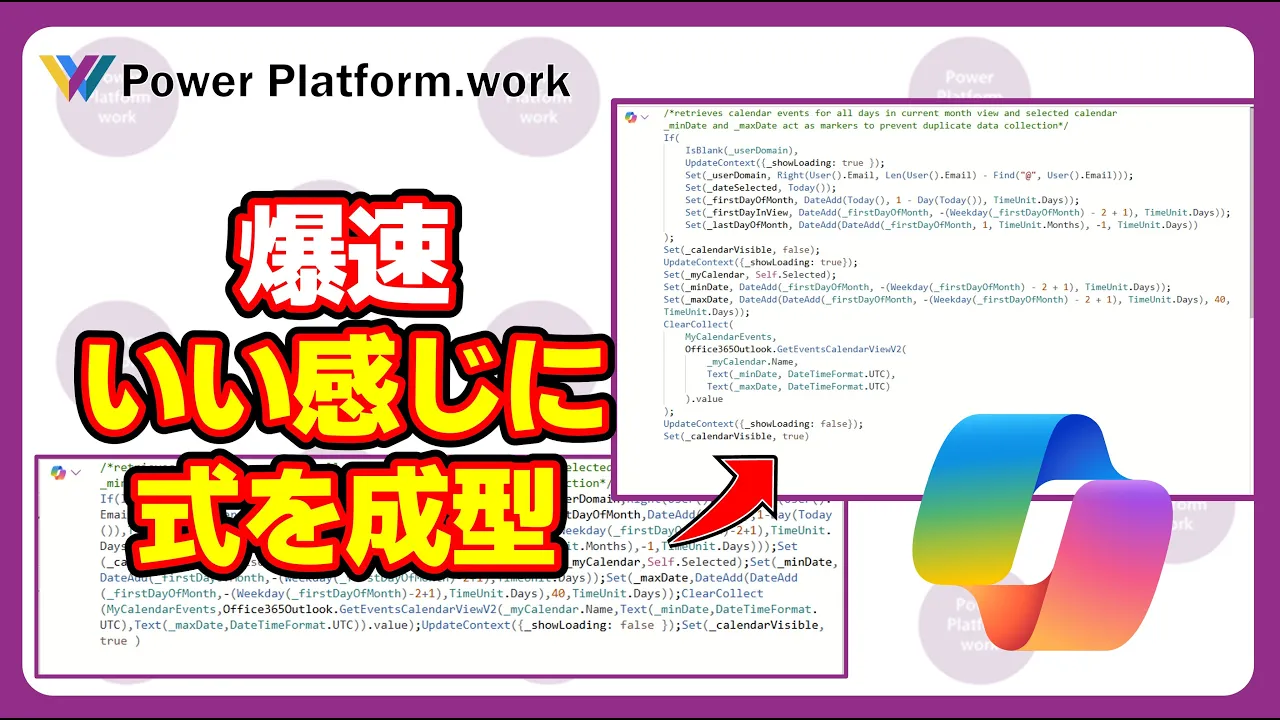Viewport: 1280px width, 720px height.
Task: Click the Power Platform.work logo mark
Action: pos(77,79)
